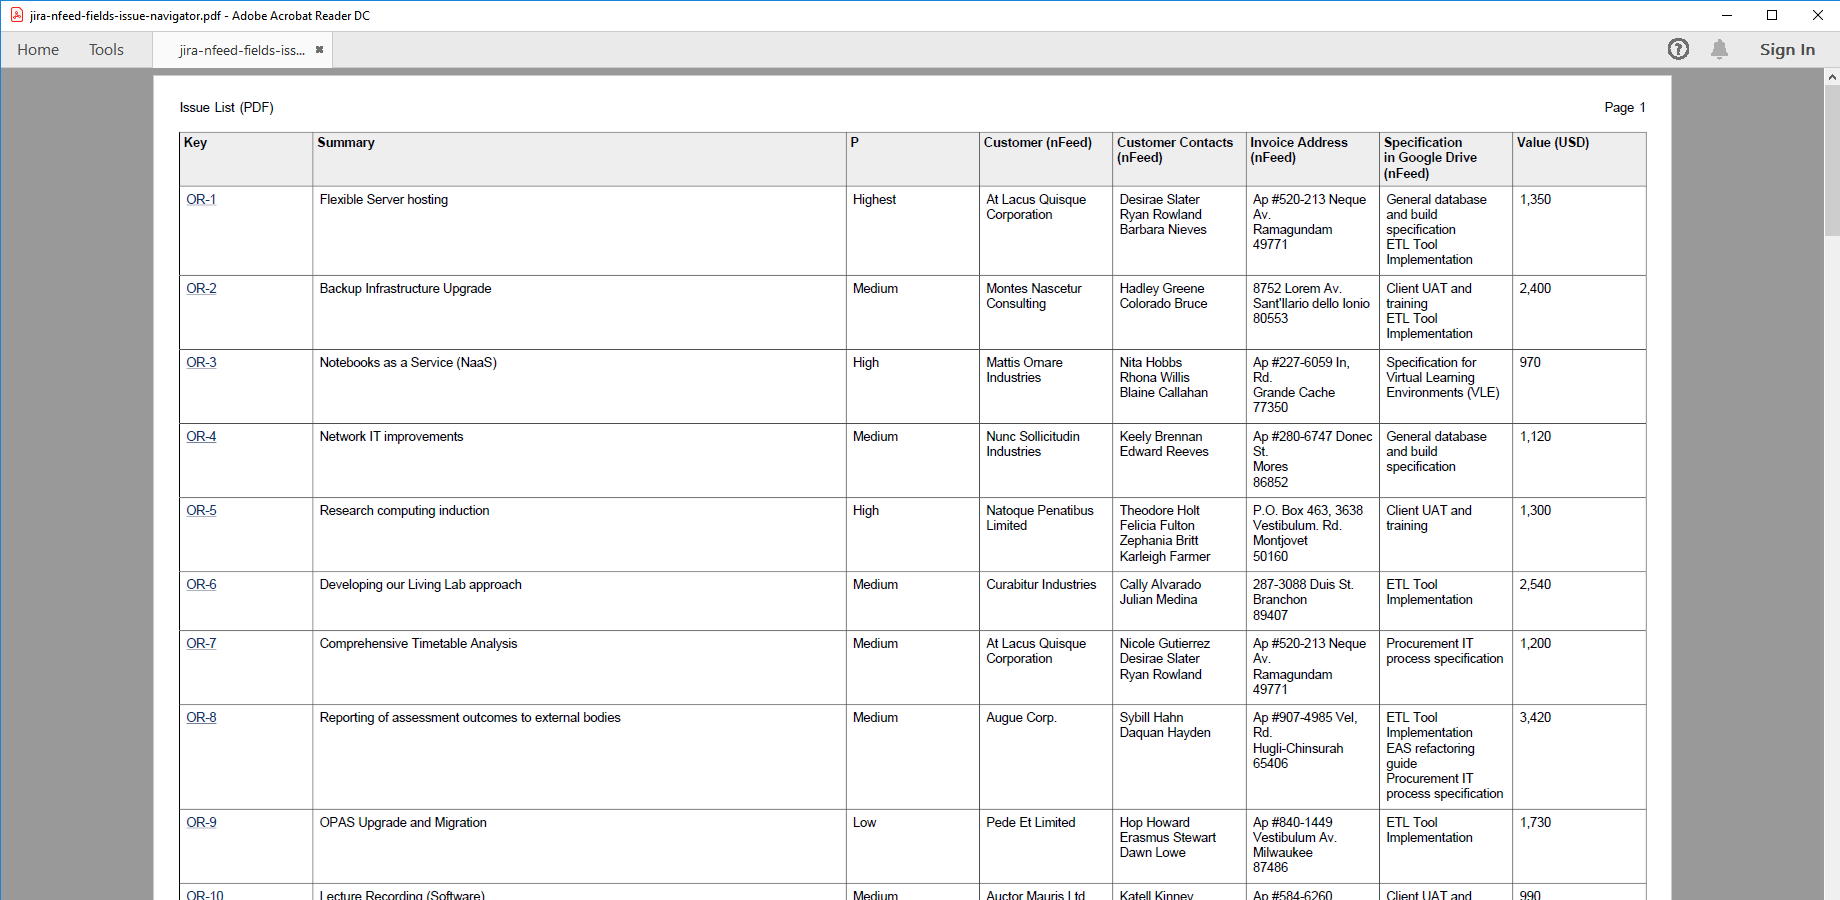Click the vertical scrollbar thumb

tap(1832, 160)
